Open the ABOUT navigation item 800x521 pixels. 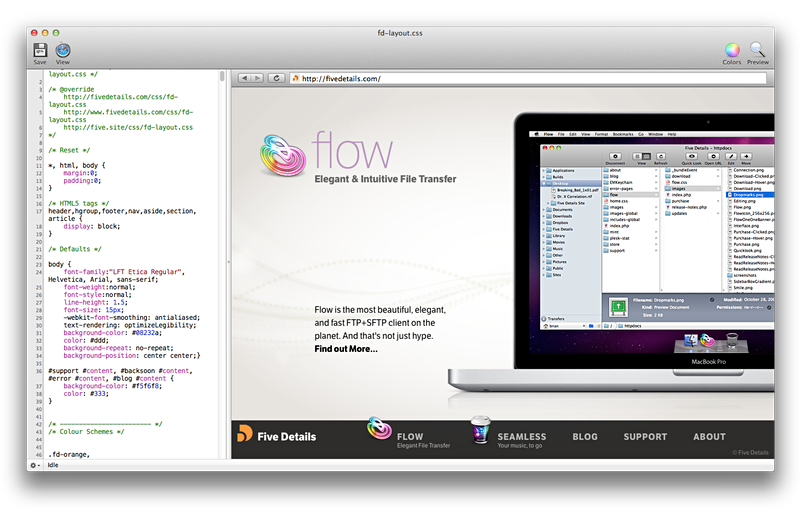point(709,437)
